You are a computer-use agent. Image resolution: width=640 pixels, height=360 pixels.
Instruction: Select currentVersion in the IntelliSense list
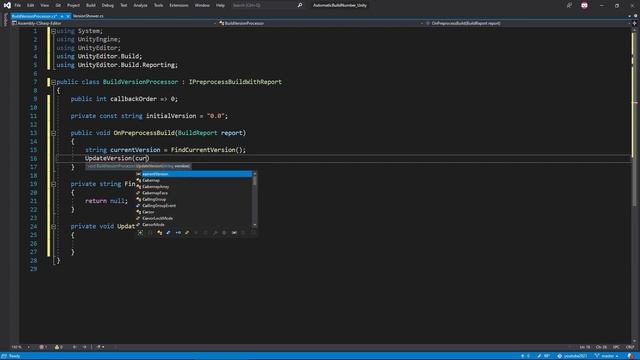coord(194,174)
